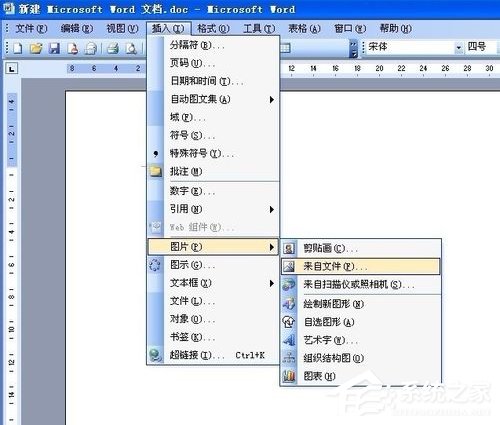500x425 pixels.
Task: Choose 特殊符号(Y)... menu entry
Action: coord(213,153)
